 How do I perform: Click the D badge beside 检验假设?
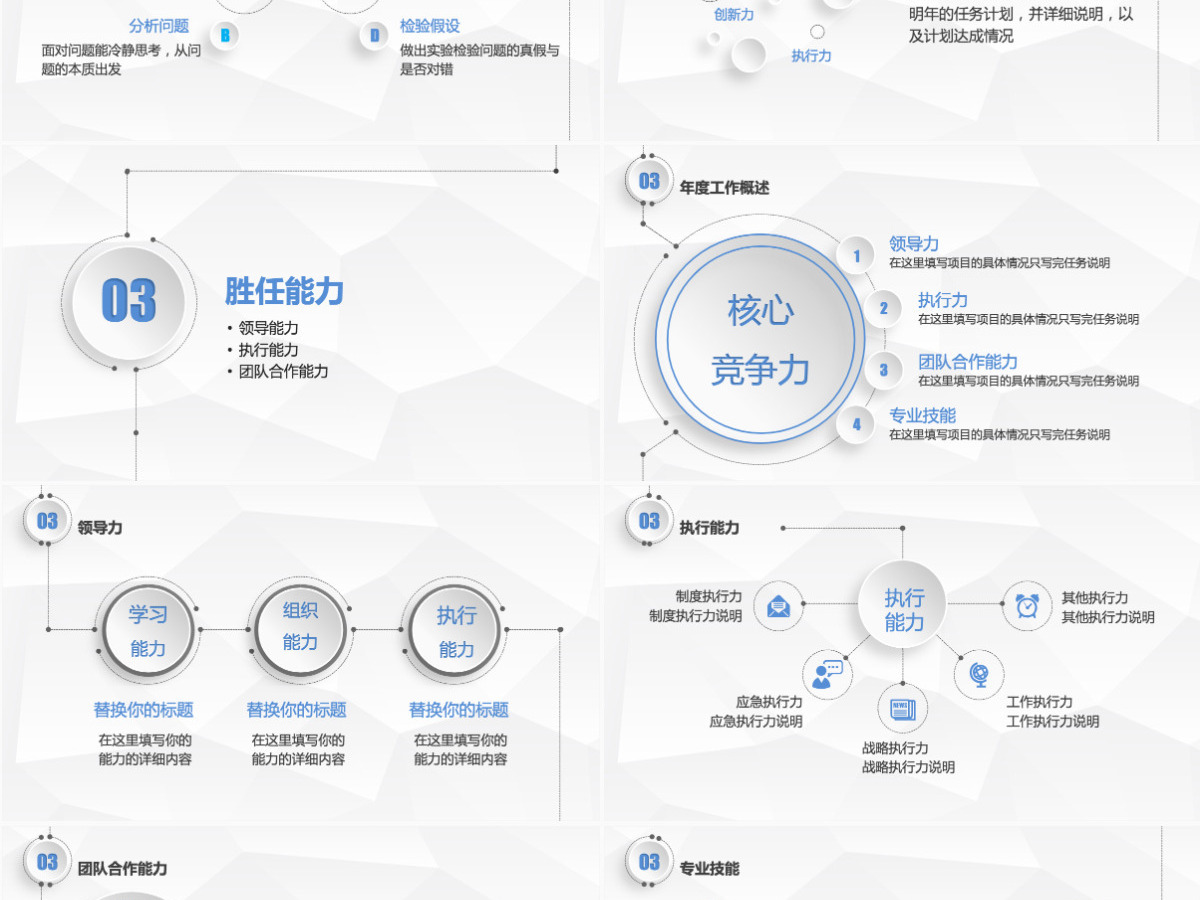coord(375,36)
